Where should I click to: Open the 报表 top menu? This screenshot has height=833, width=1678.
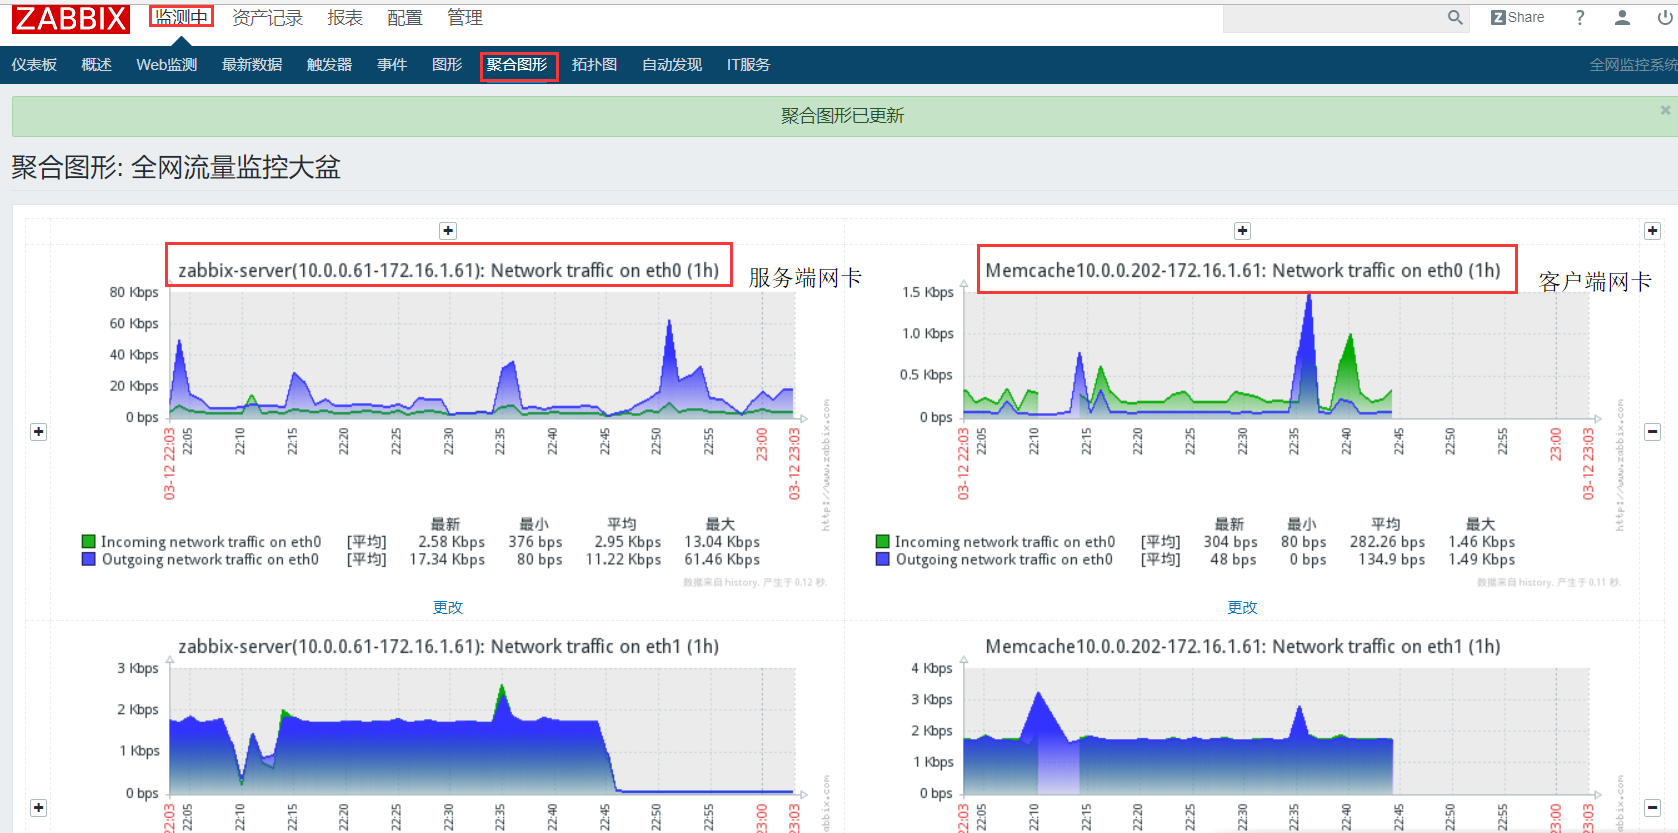(x=345, y=17)
